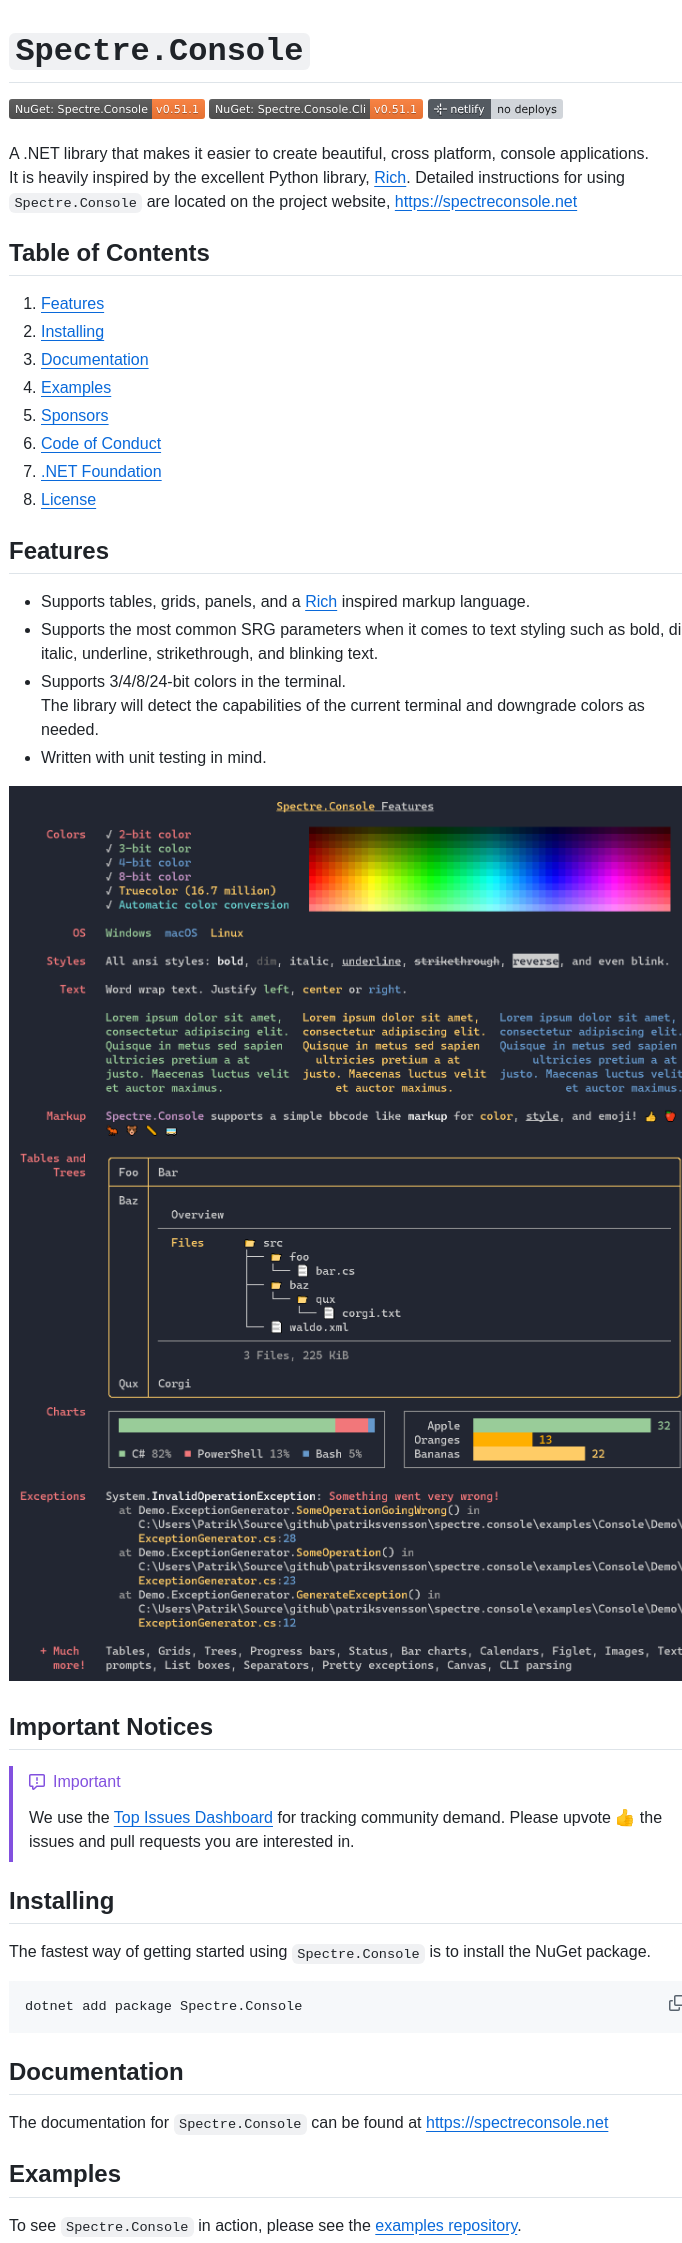Click the netlify no deploys badge
Image resolution: width=682 pixels, height=2243 pixels.
[495, 109]
